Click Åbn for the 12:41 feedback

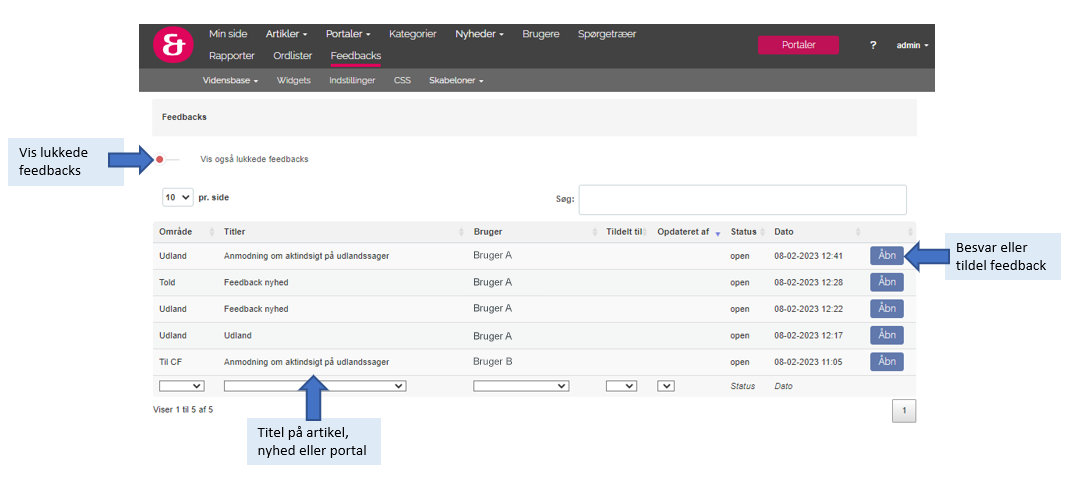click(x=887, y=255)
